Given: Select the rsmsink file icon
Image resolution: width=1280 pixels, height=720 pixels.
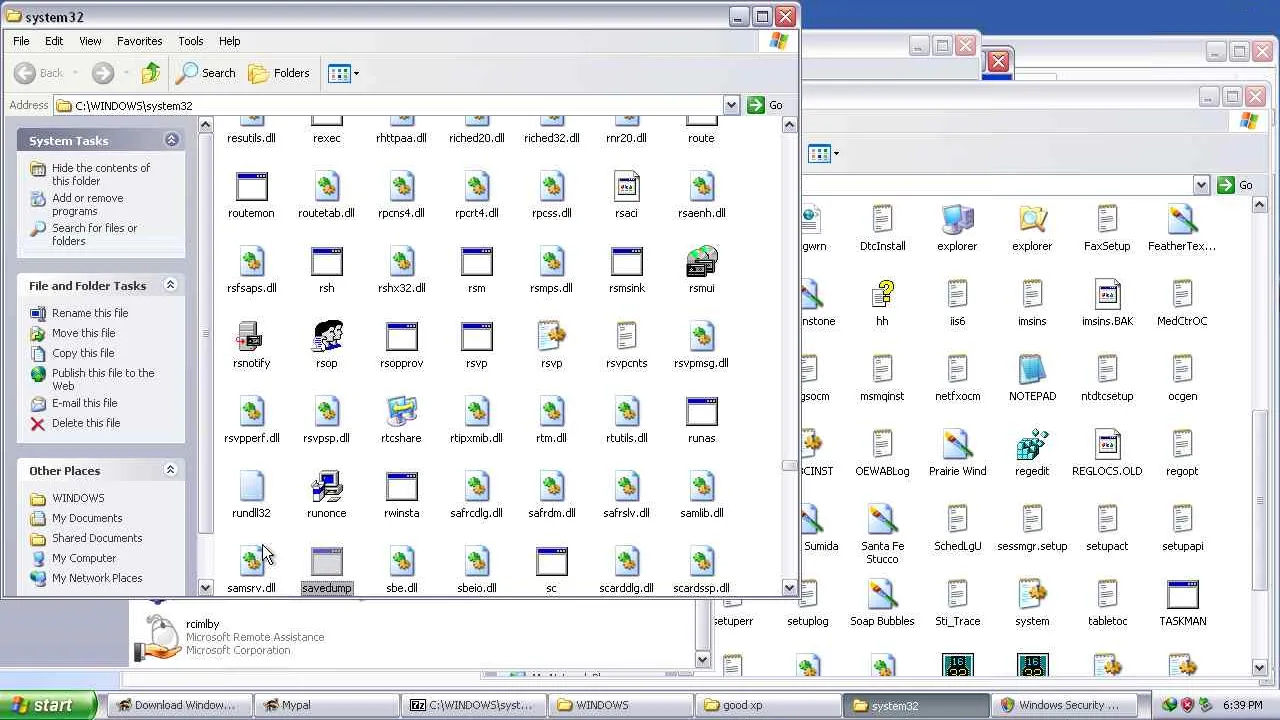Looking at the screenshot, I should 627,262.
